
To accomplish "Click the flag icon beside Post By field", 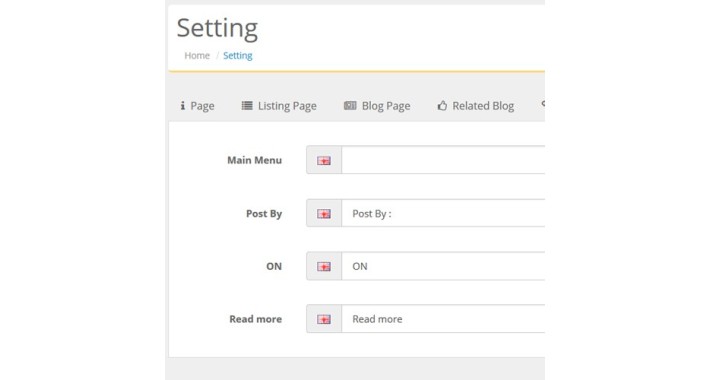I will tap(324, 214).
